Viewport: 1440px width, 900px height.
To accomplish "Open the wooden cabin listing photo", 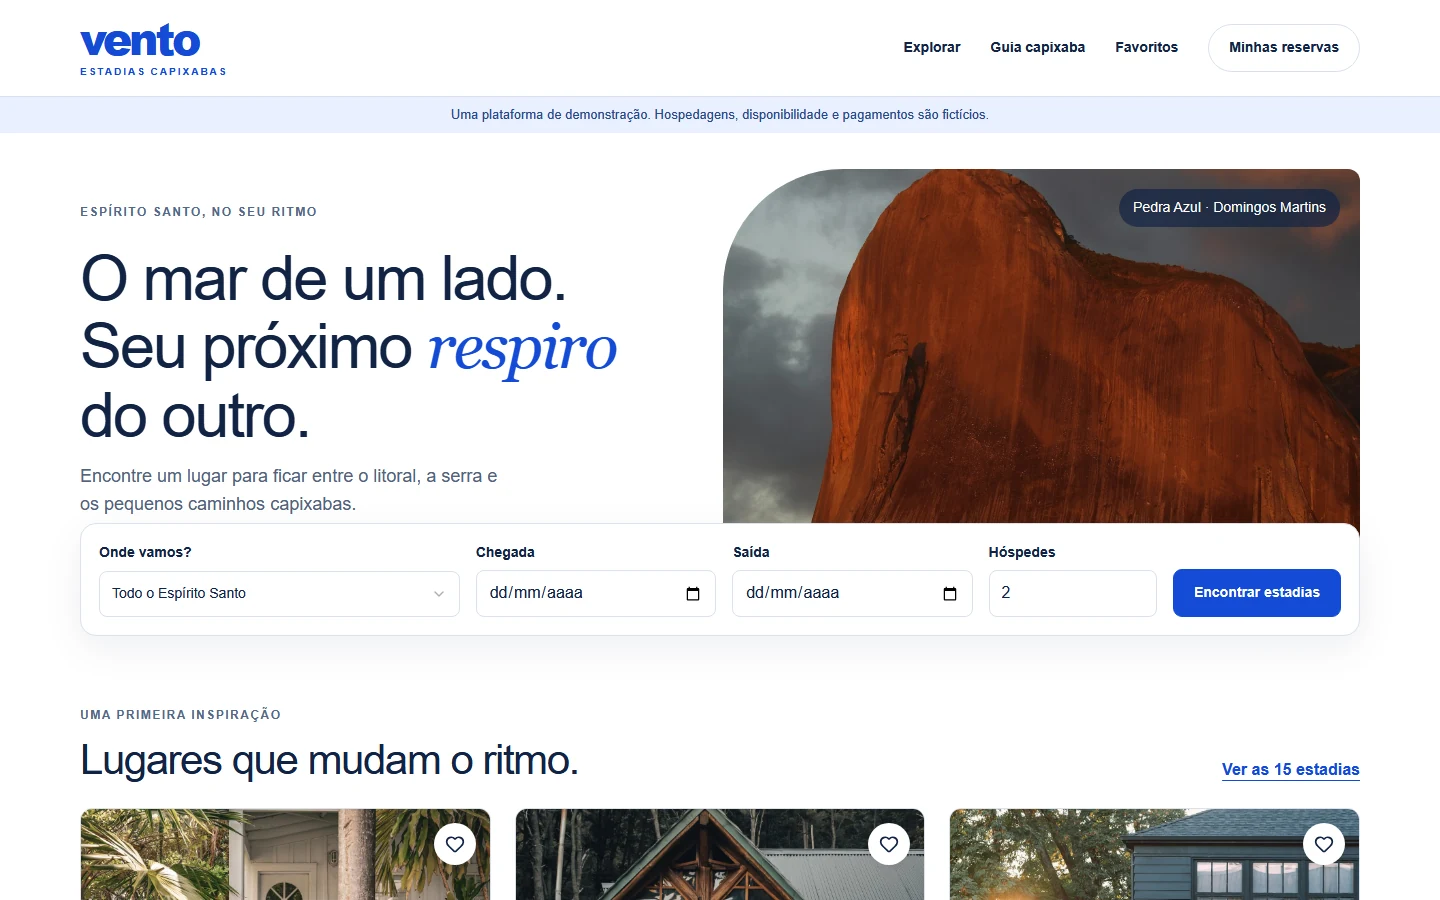I will [x=720, y=854].
